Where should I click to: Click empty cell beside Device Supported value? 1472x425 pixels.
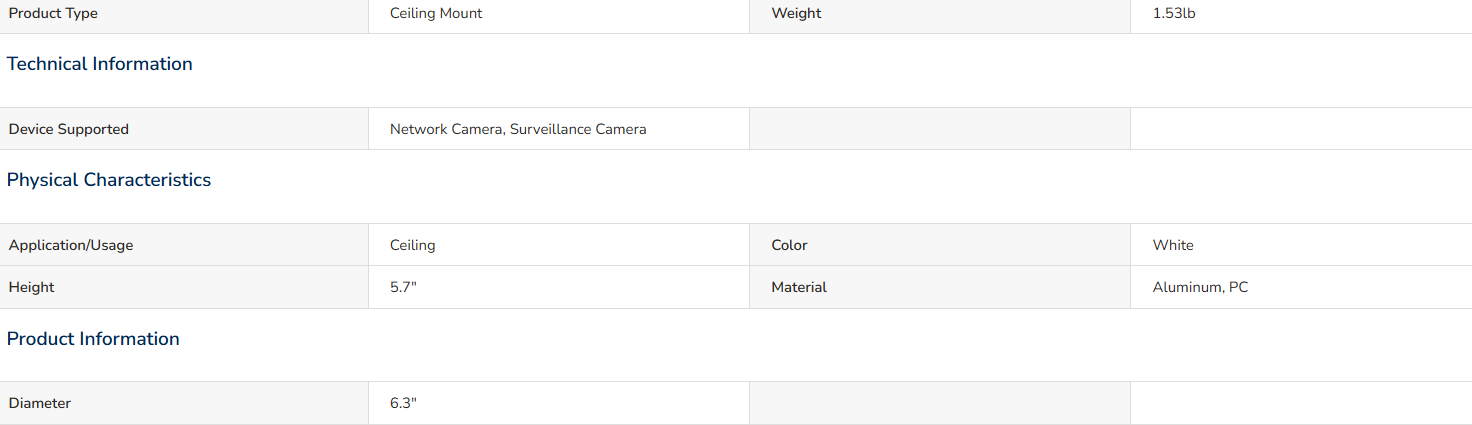tap(940, 129)
